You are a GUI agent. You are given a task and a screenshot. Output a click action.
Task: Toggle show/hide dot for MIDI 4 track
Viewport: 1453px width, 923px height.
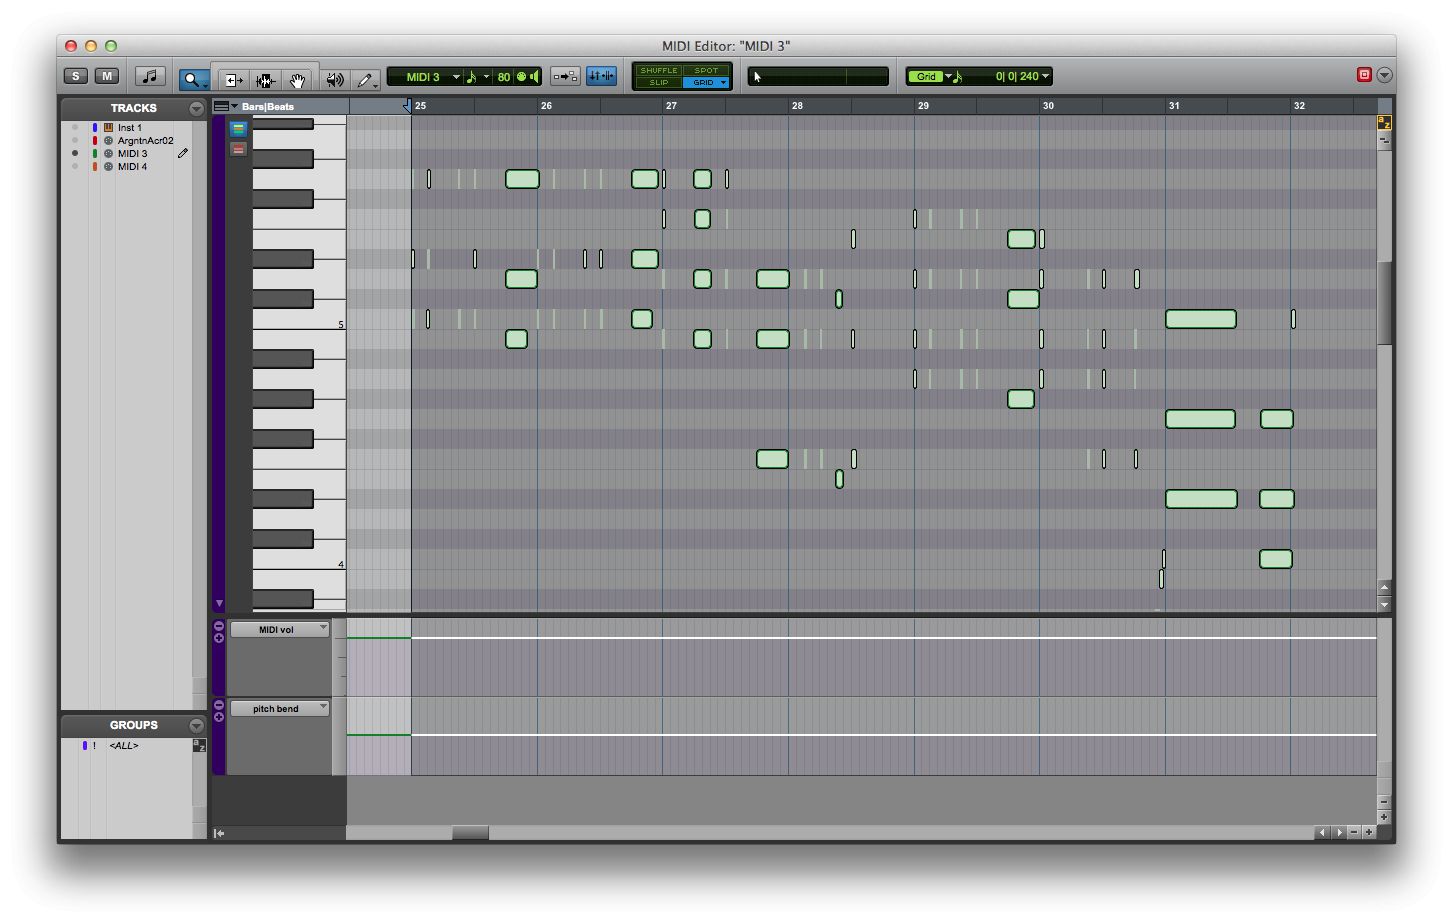[x=75, y=167]
